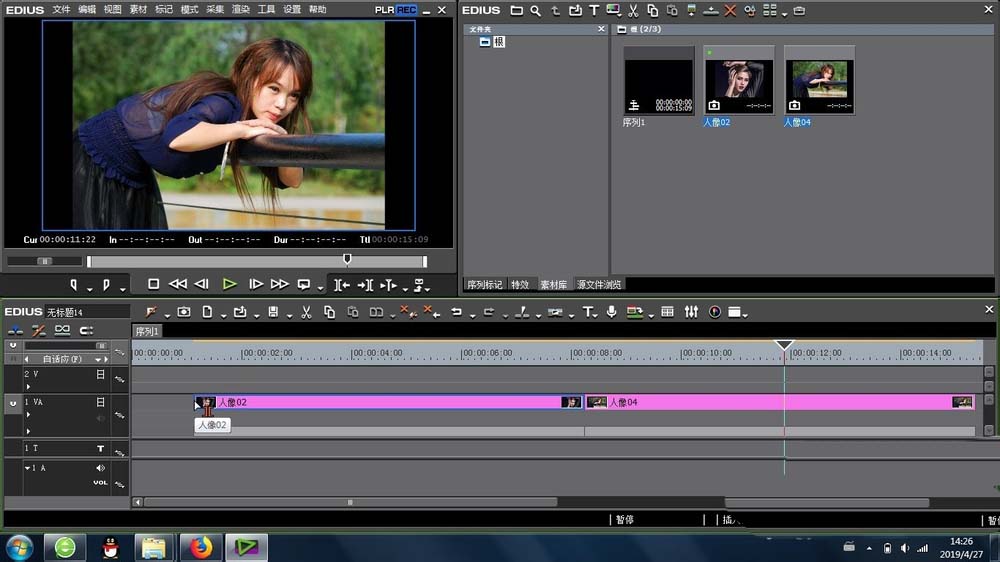Click the create title T icon in timeline
1000x562 pixels.
point(587,312)
